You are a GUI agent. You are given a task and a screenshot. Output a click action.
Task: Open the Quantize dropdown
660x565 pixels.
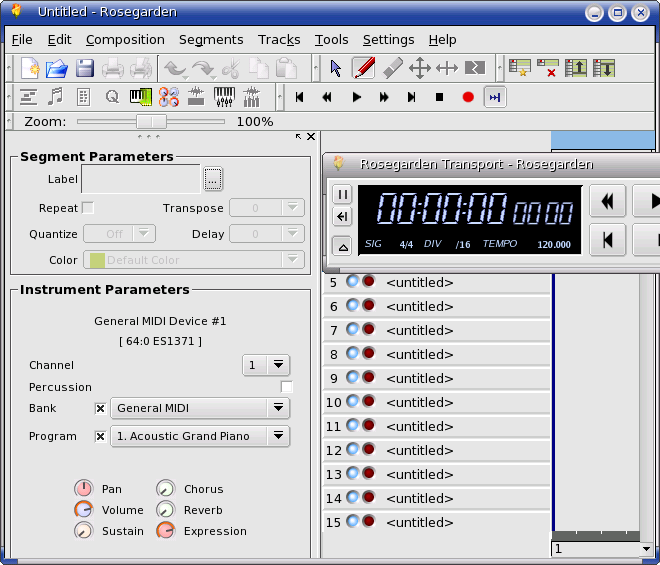click(x=120, y=234)
